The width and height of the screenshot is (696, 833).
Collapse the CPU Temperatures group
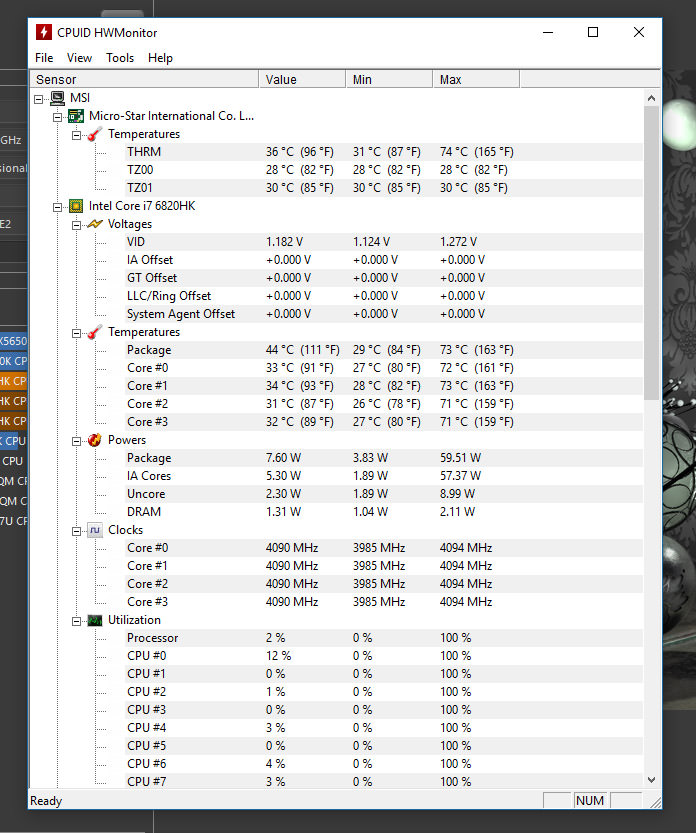[x=77, y=333]
